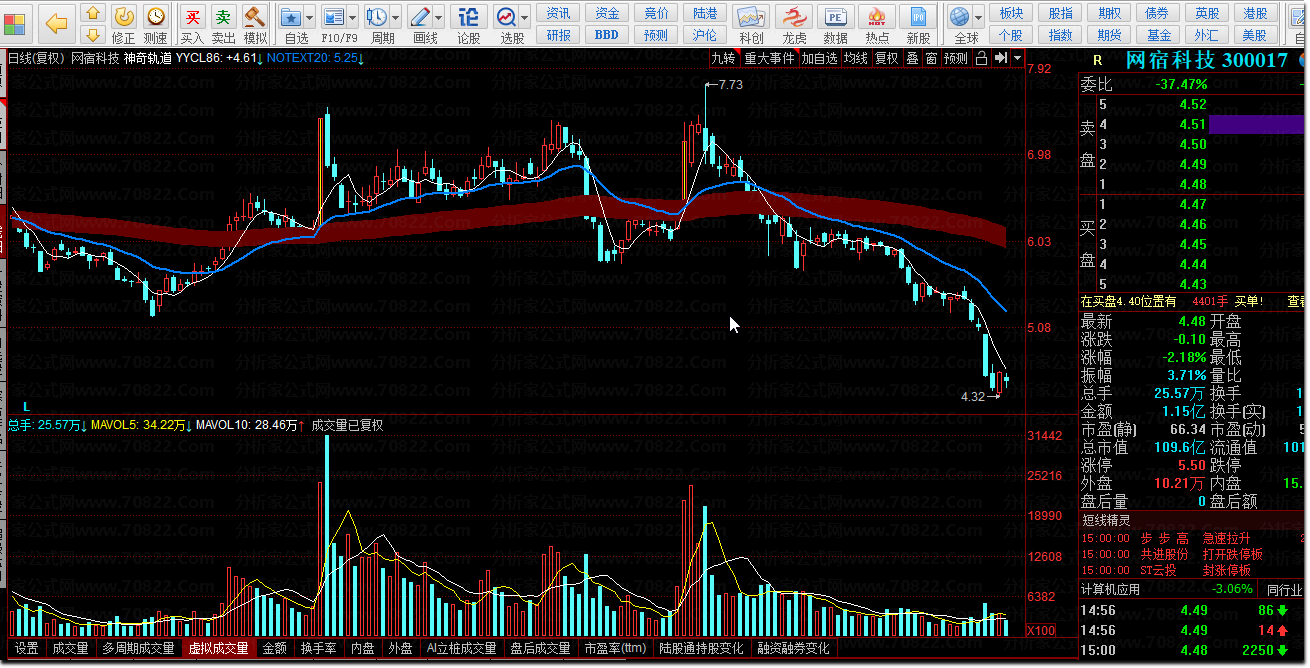Click the 卖出 sell icon

point(224,24)
